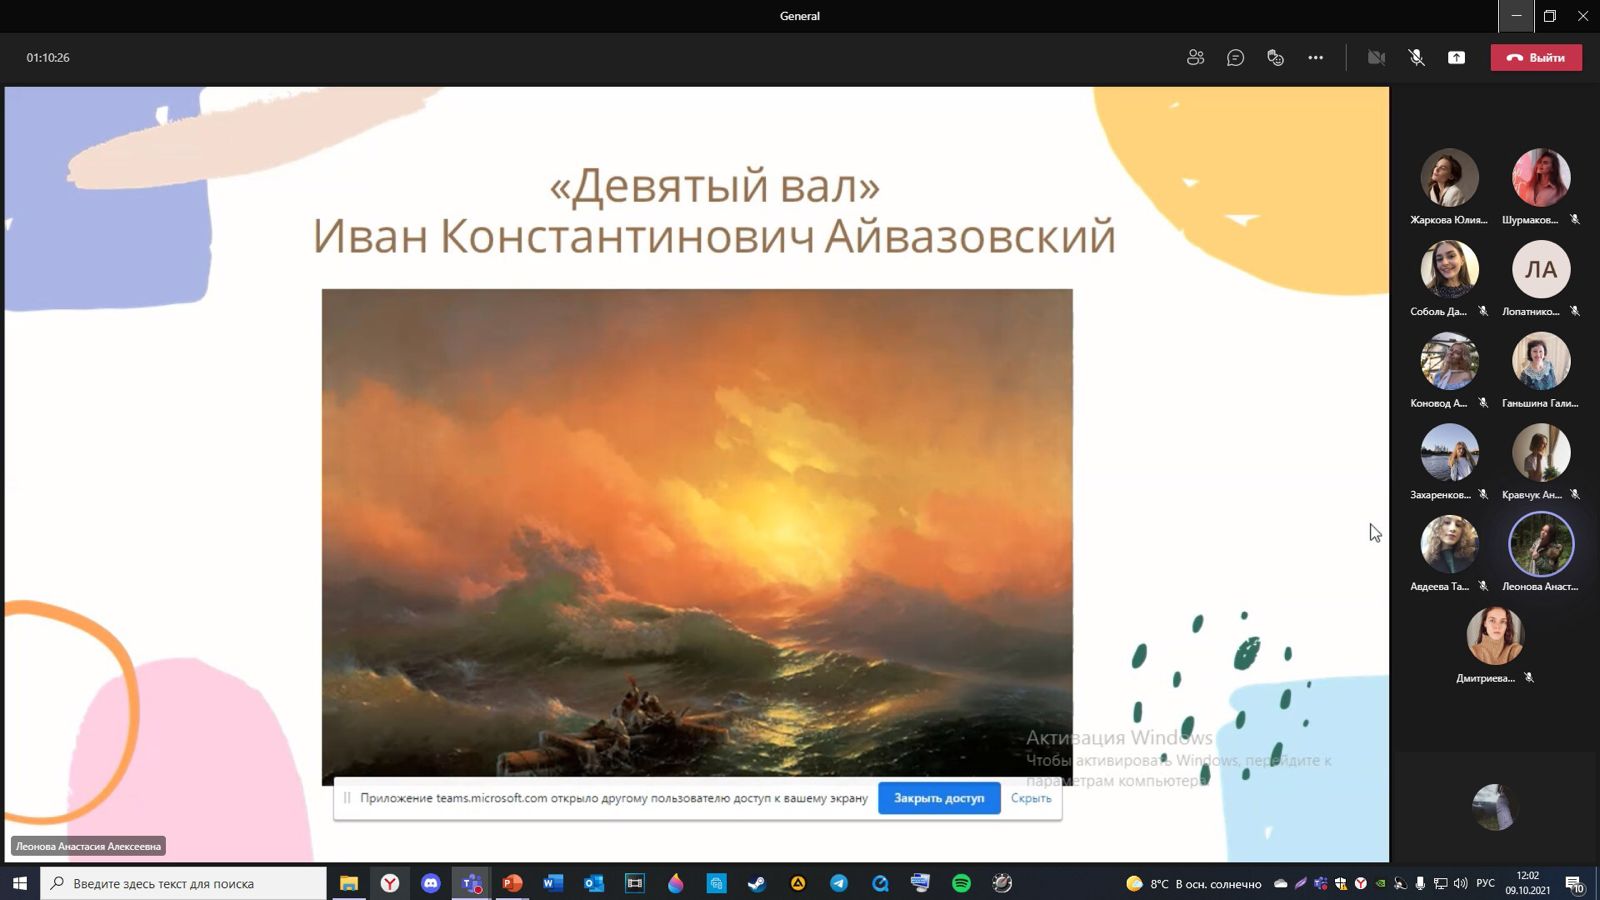This screenshot has height=900, width=1600.
Task: Switch to PowerPoint in the taskbar
Action: (512, 883)
